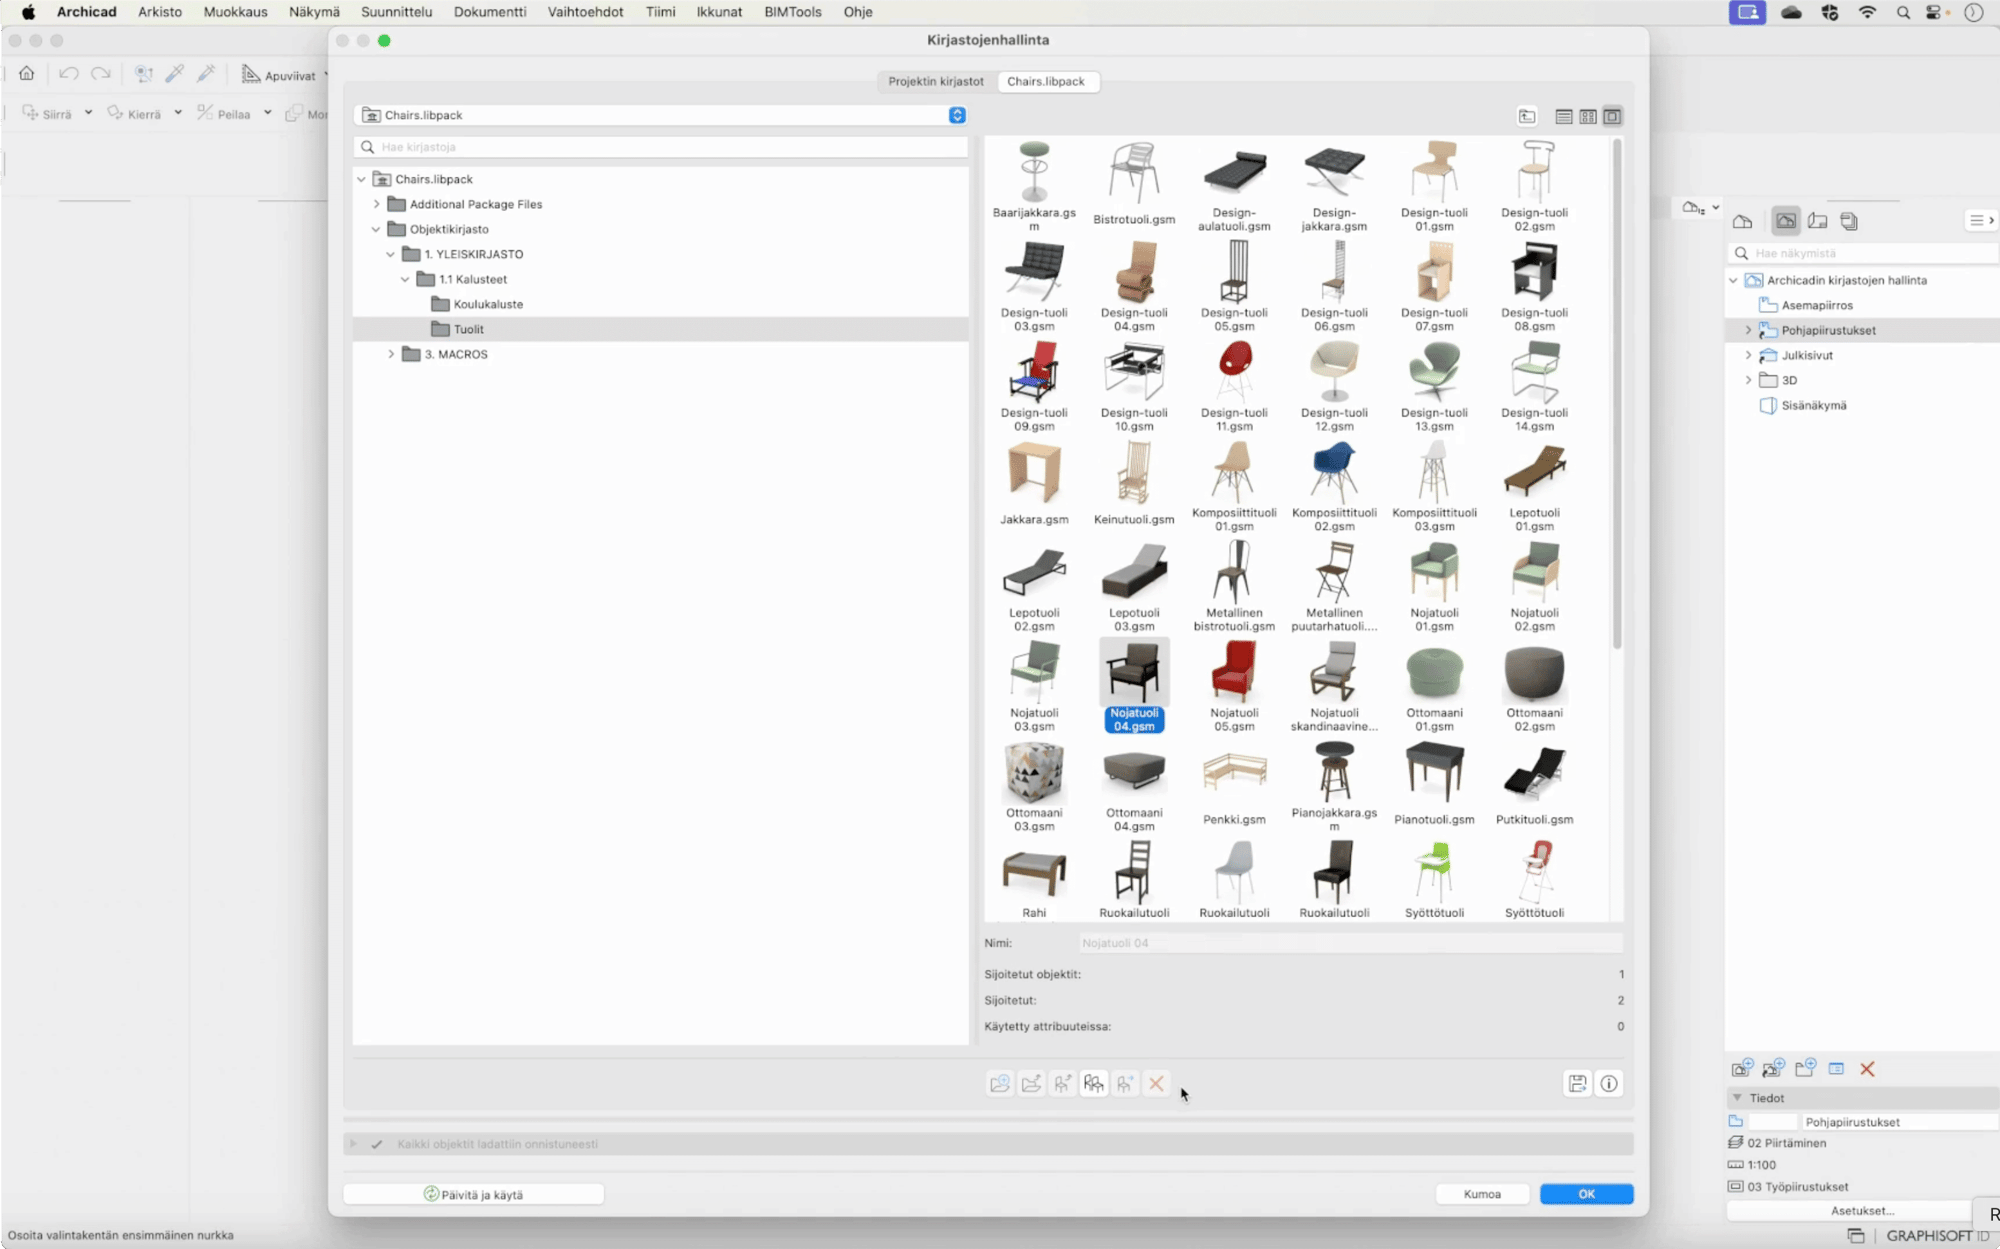
Task: Click the Navigator save current view icon
Action: 1742,1069
